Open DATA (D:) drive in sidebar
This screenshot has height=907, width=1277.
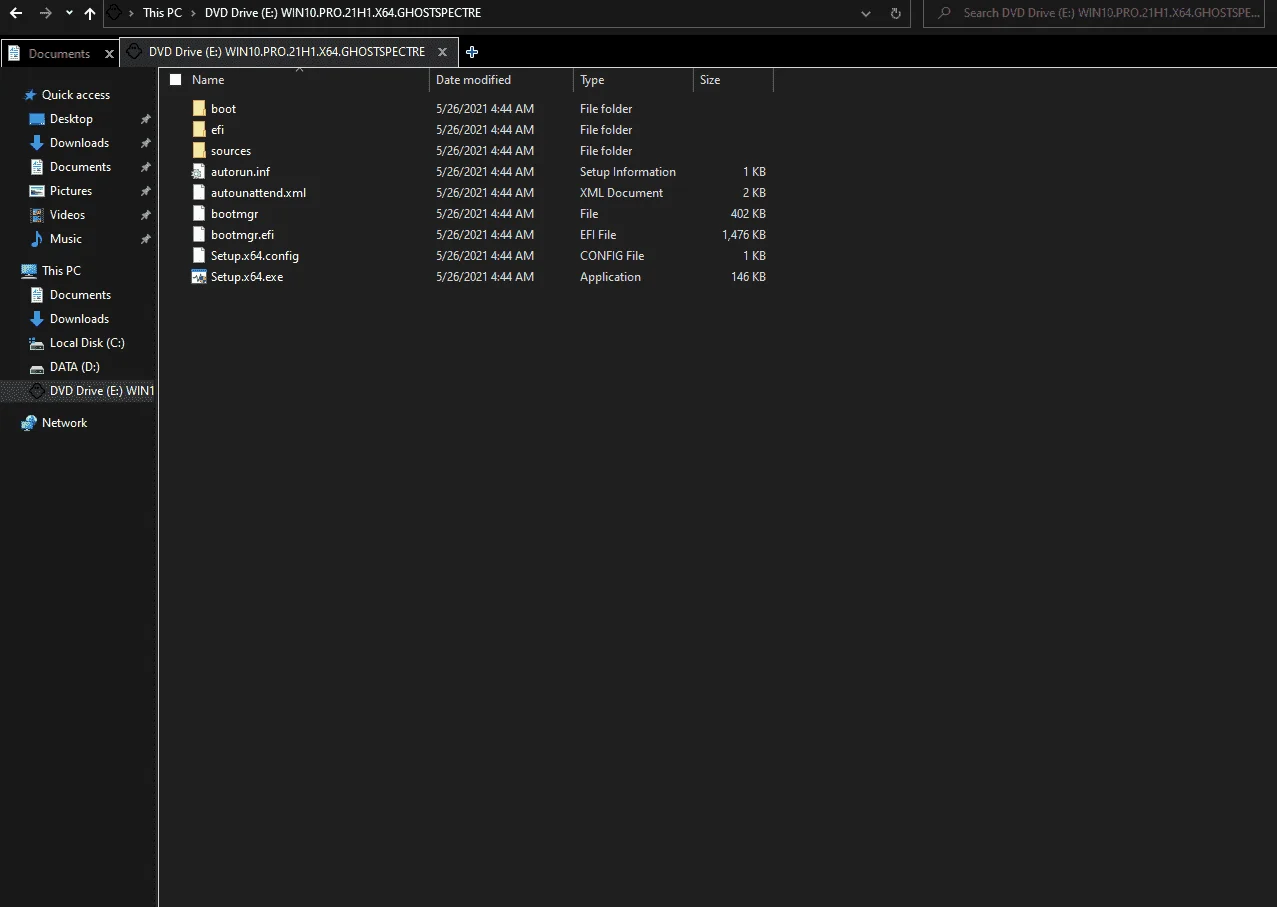coord(75,367)
